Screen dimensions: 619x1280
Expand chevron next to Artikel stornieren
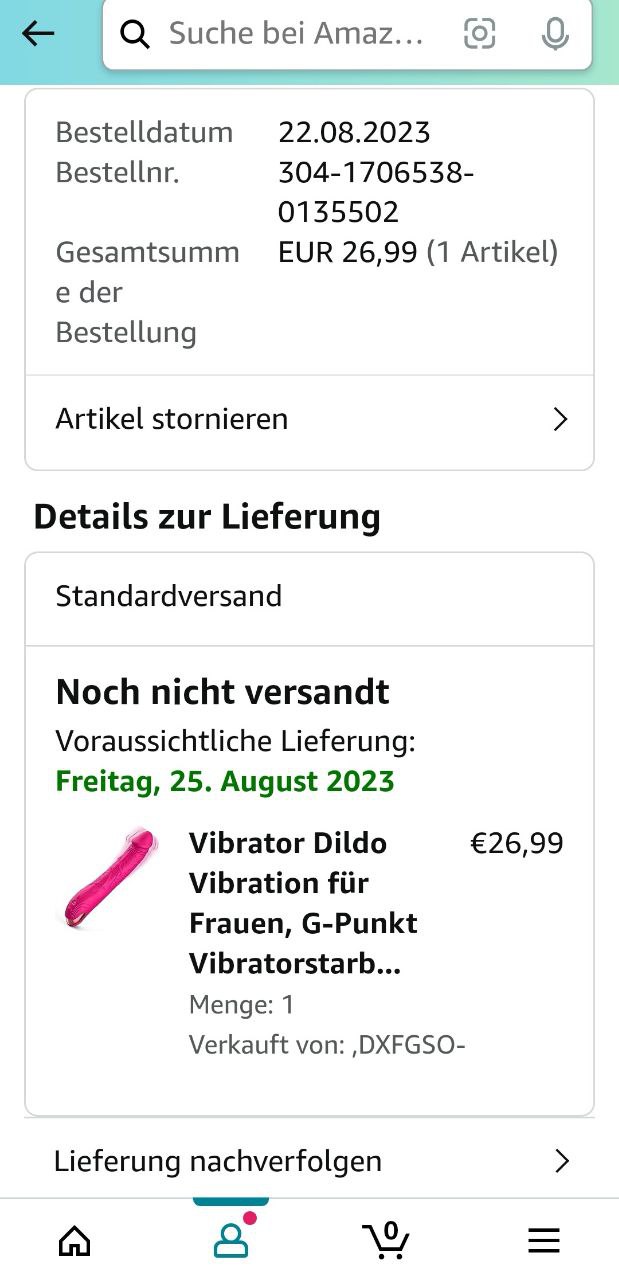pyautogui.click(x=560, y=419)
